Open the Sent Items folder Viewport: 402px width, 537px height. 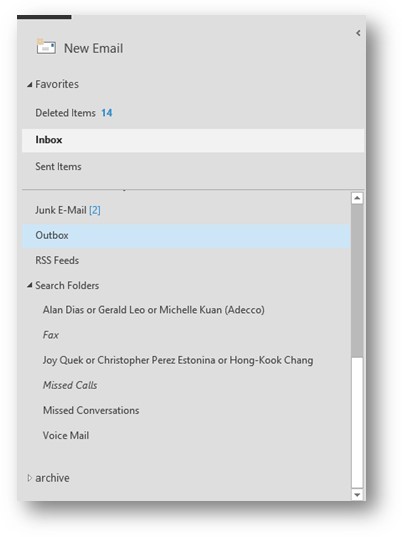pos(58,166)
